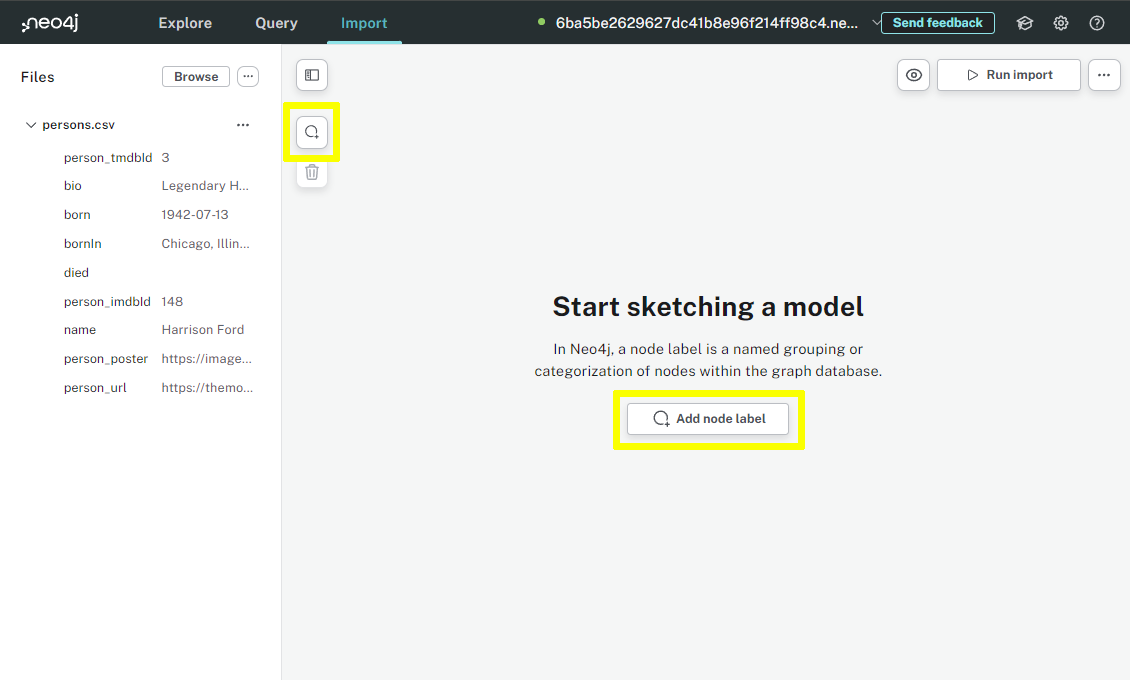This screenshot has height=680, width=1130.
Task: Open the help question mark icon
Action: click(x=1097, y=22)
